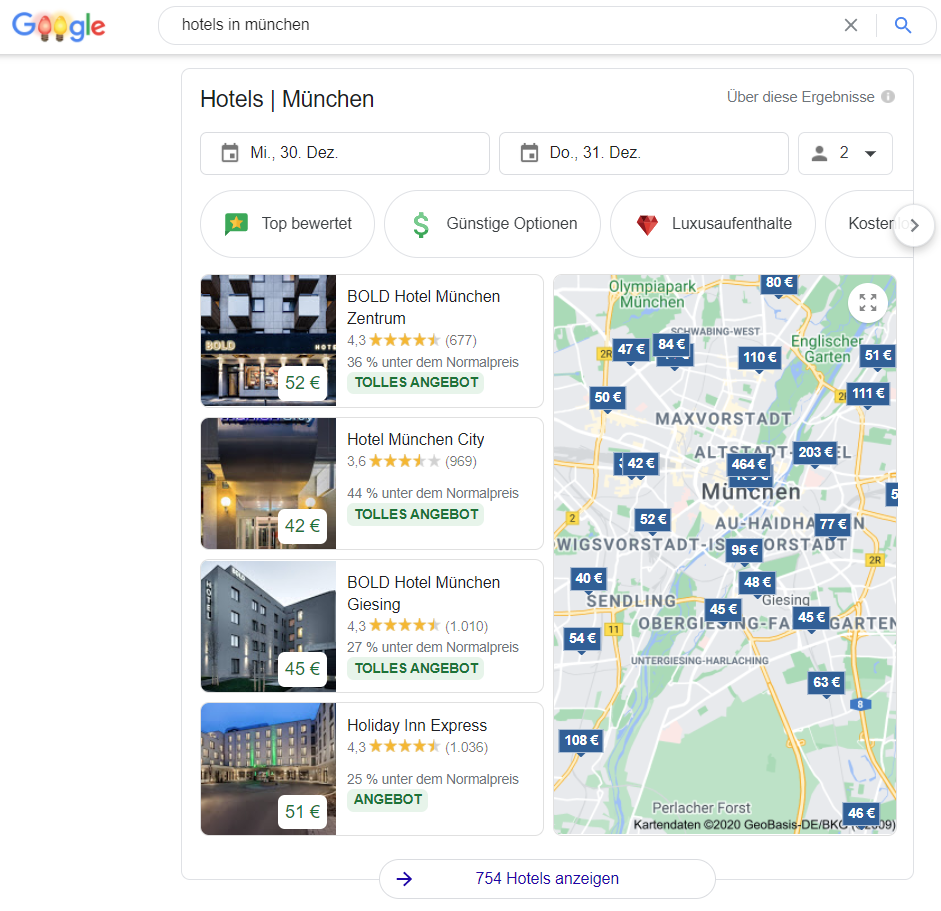Click the 47 € map price marker
941x911 pixels.
click(631, 349)
